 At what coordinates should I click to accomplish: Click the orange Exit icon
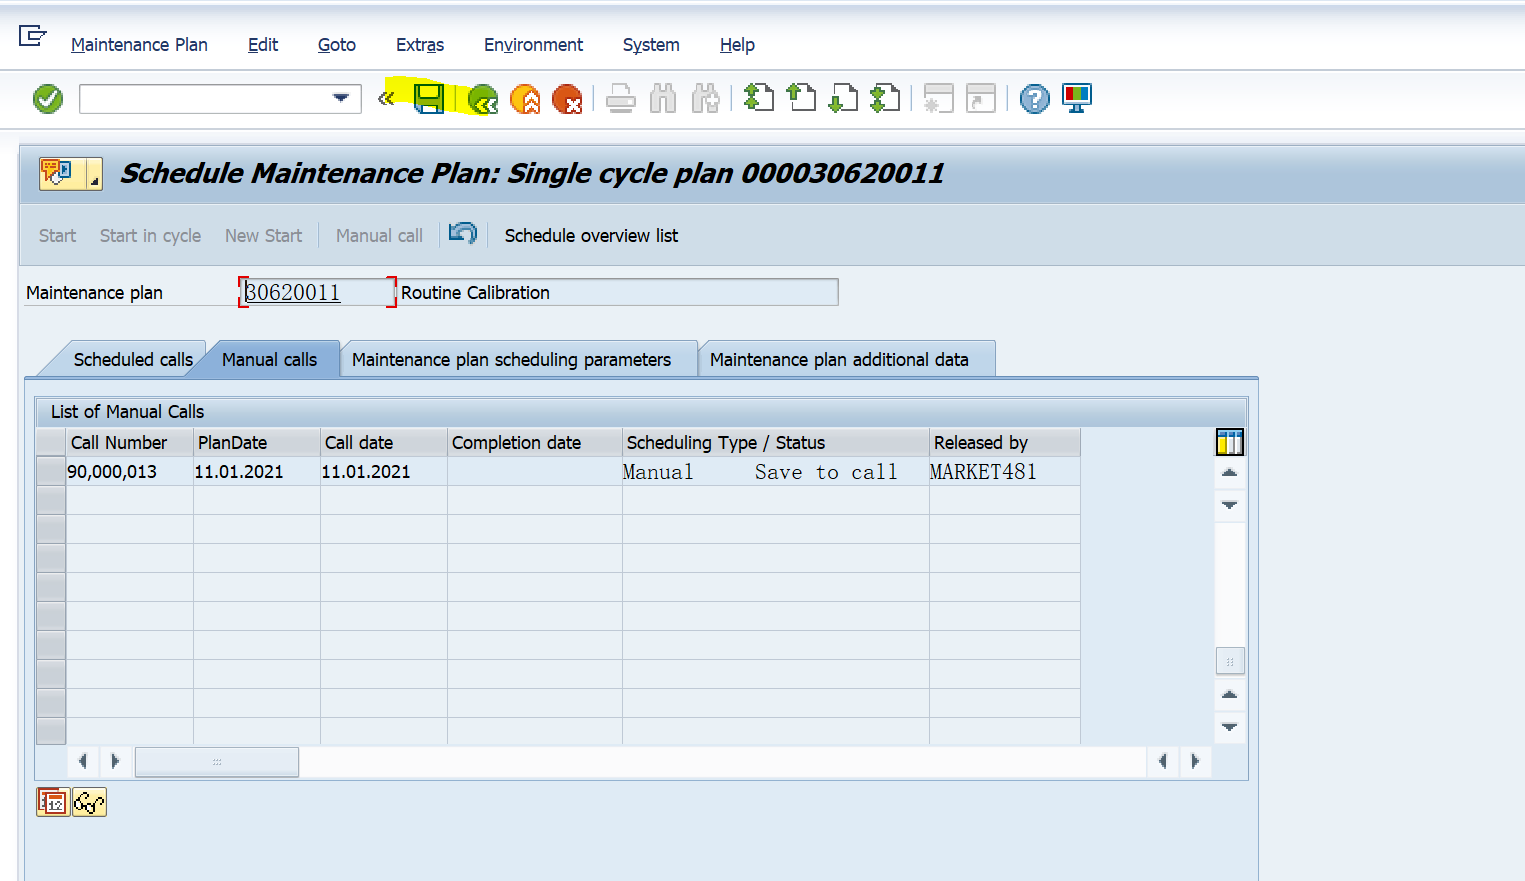525,99
